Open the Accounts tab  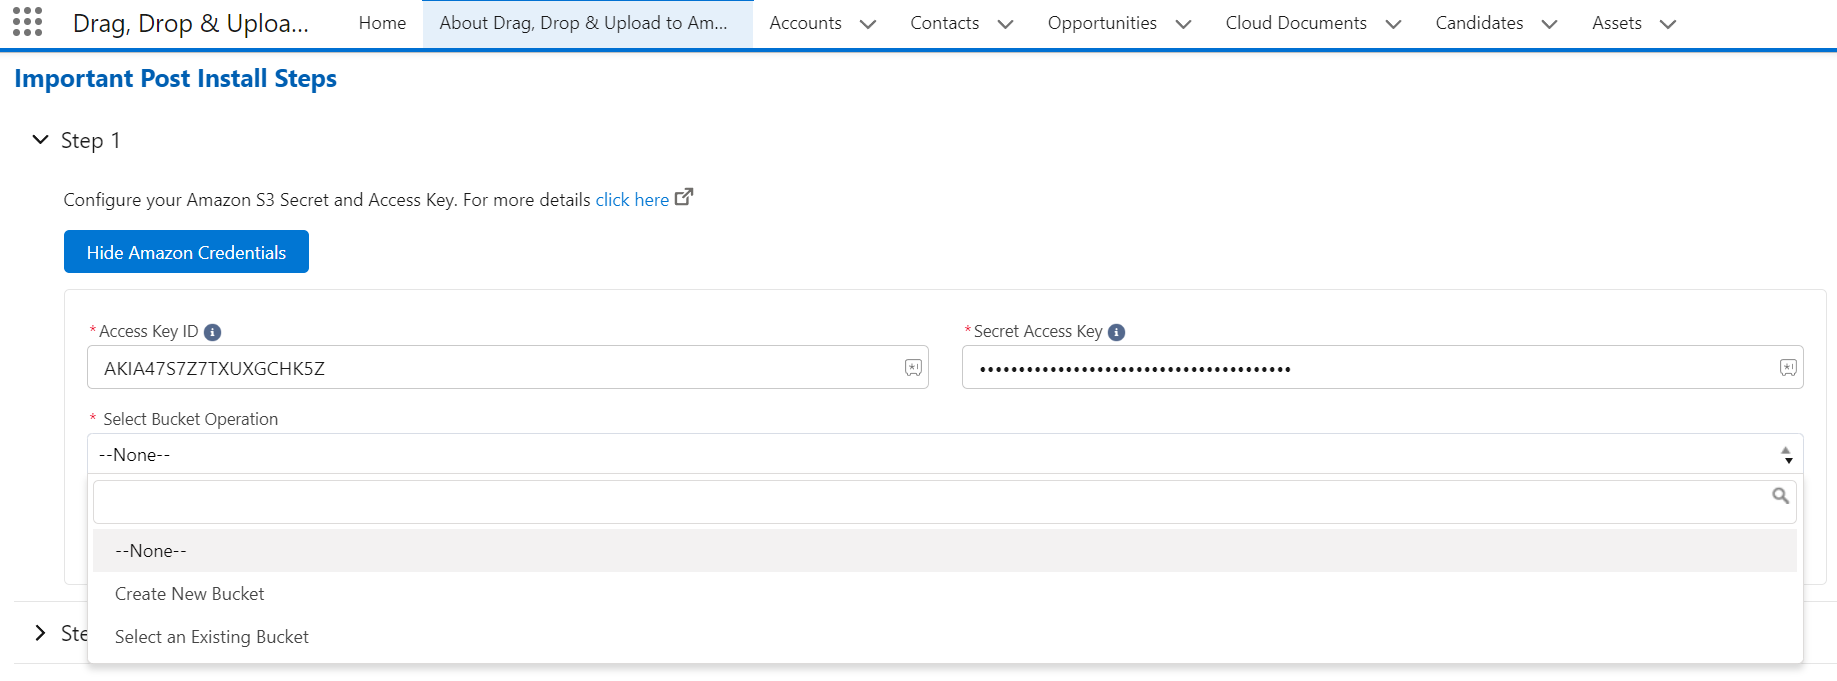[805, 23]
